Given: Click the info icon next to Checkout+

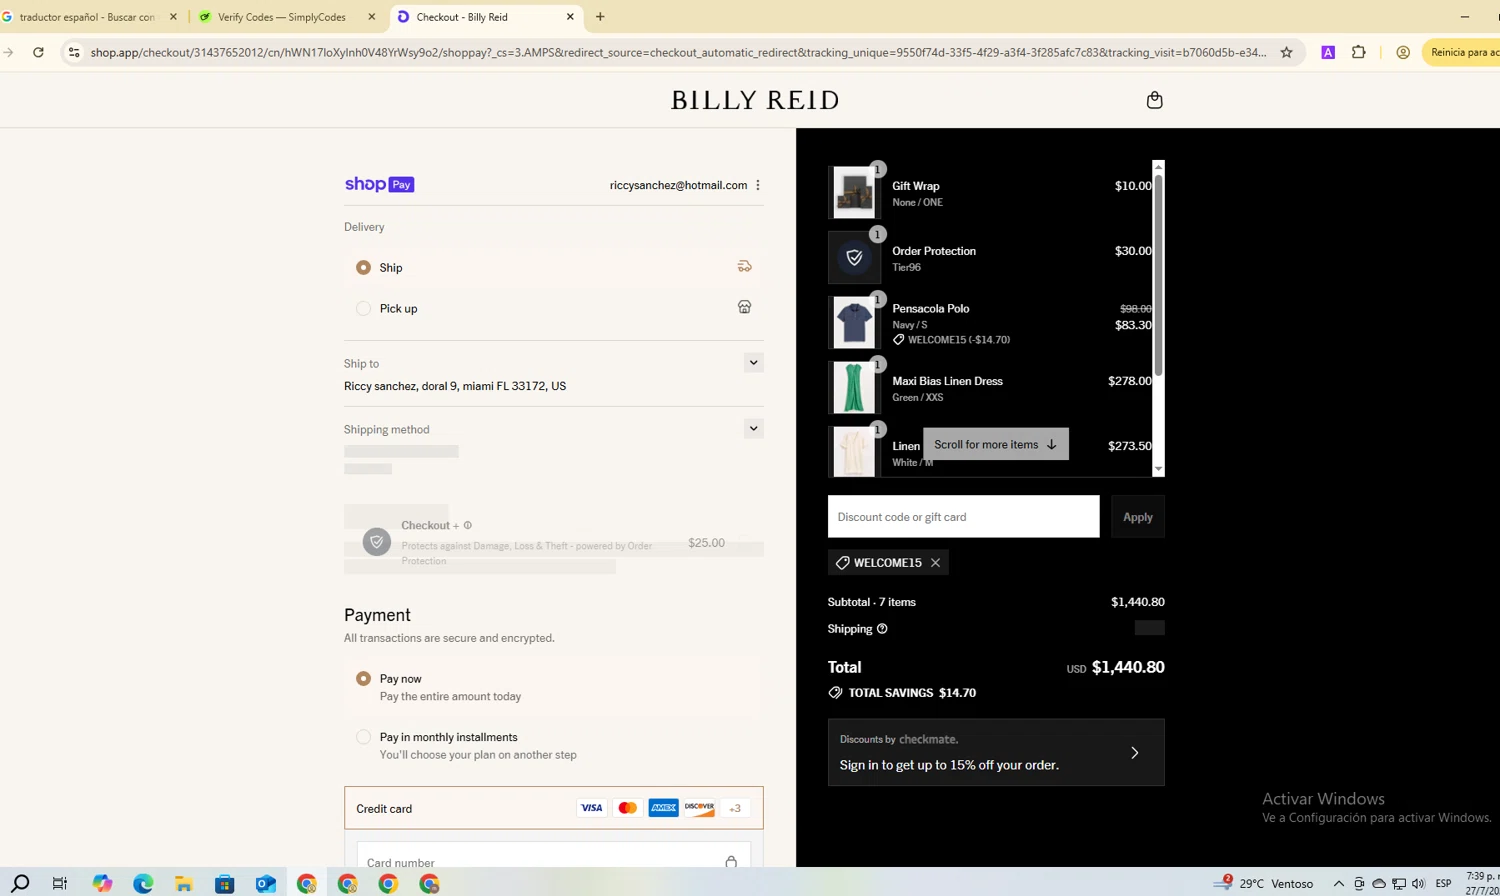Looking at the screenshot, I should point(468,525).
